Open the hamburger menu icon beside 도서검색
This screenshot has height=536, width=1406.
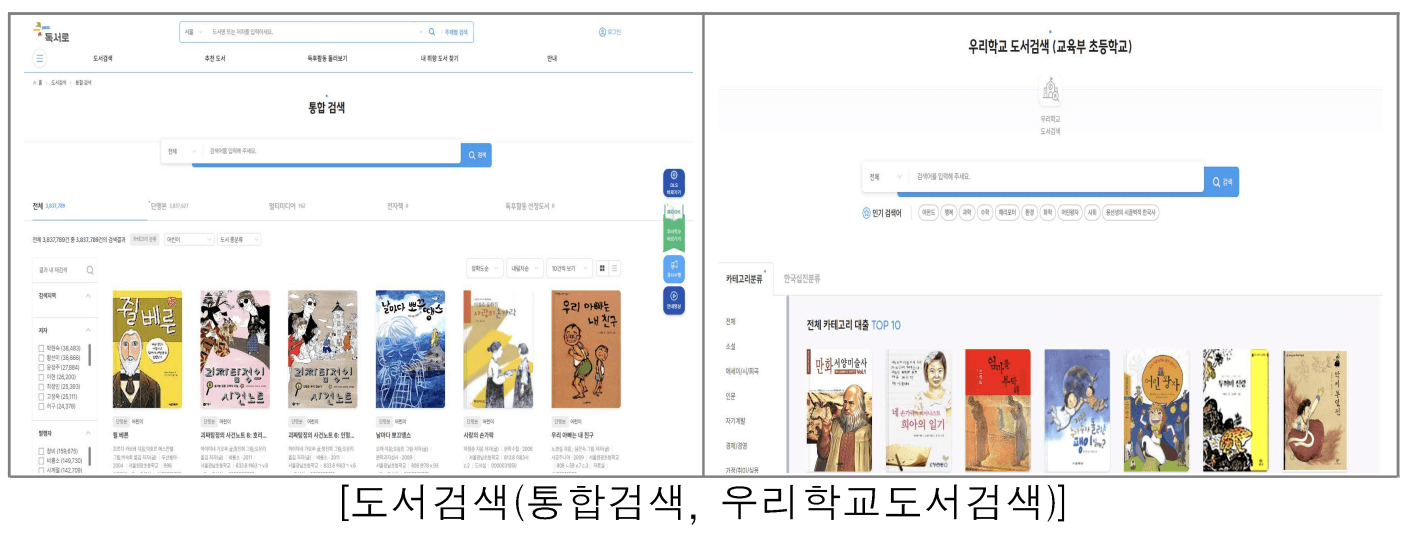click(x=41, y=58)
